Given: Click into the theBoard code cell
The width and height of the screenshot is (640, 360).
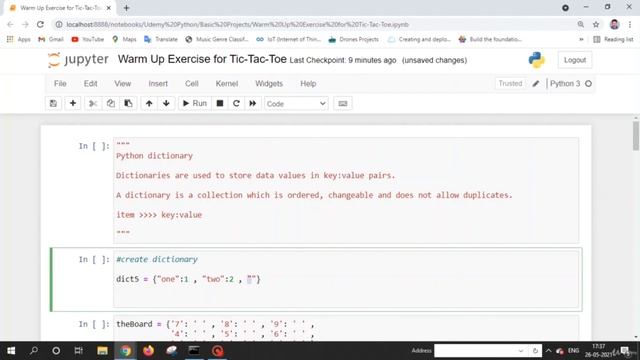Looking at the screenshot, I should (x=346, y=329).
